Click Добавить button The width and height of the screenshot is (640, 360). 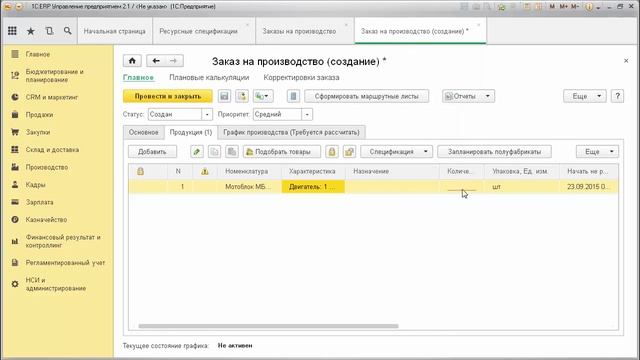coord(152,152)
